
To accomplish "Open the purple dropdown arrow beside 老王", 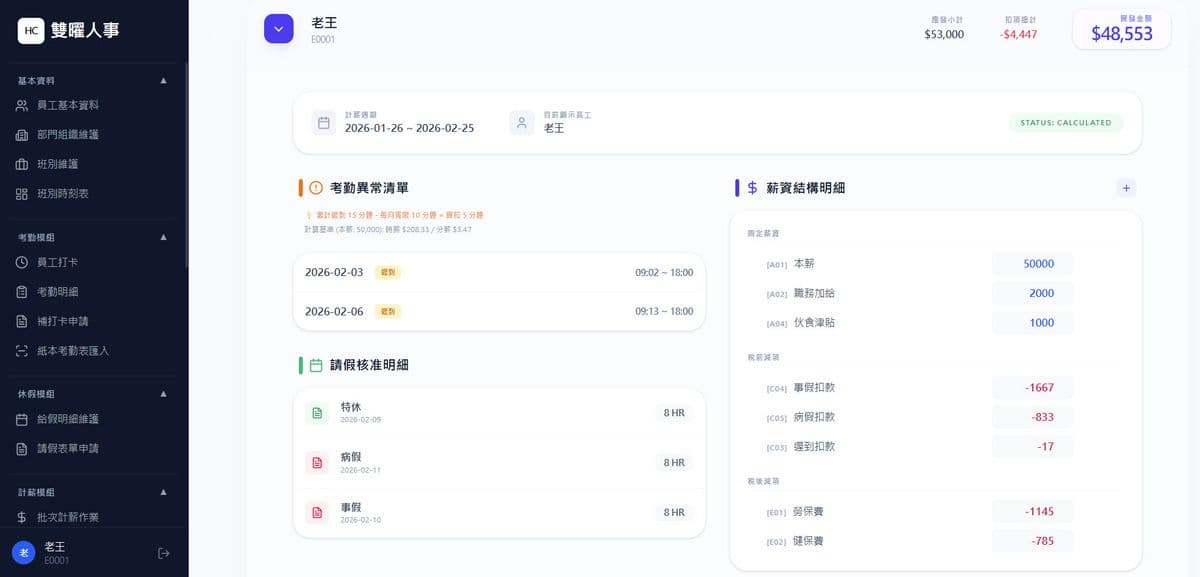I will click(278, 28).
